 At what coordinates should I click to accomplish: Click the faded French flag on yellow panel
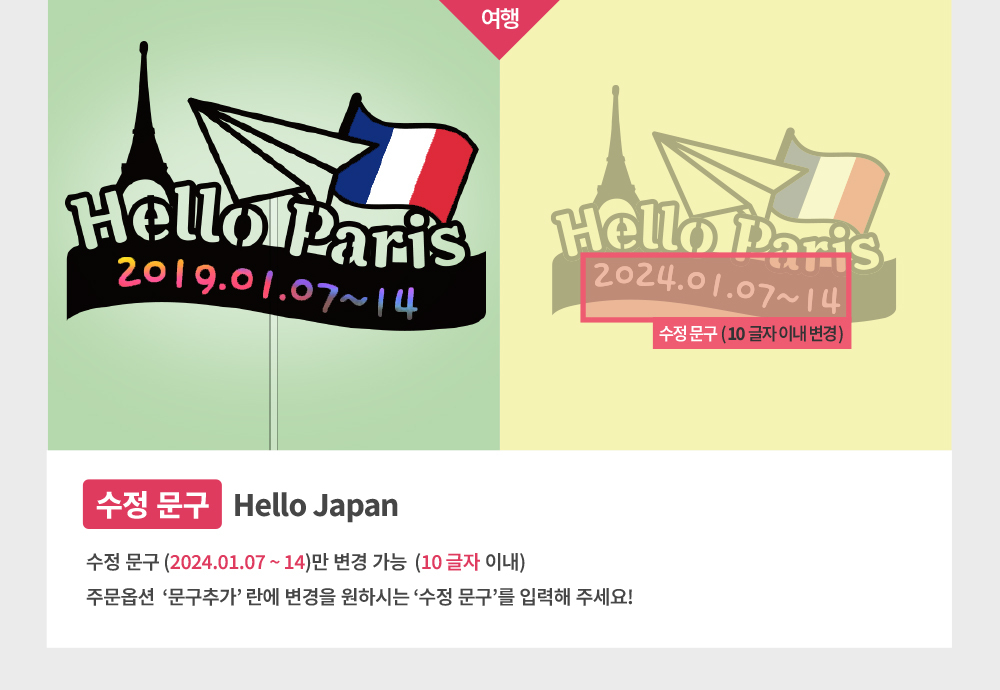point(829,179)
